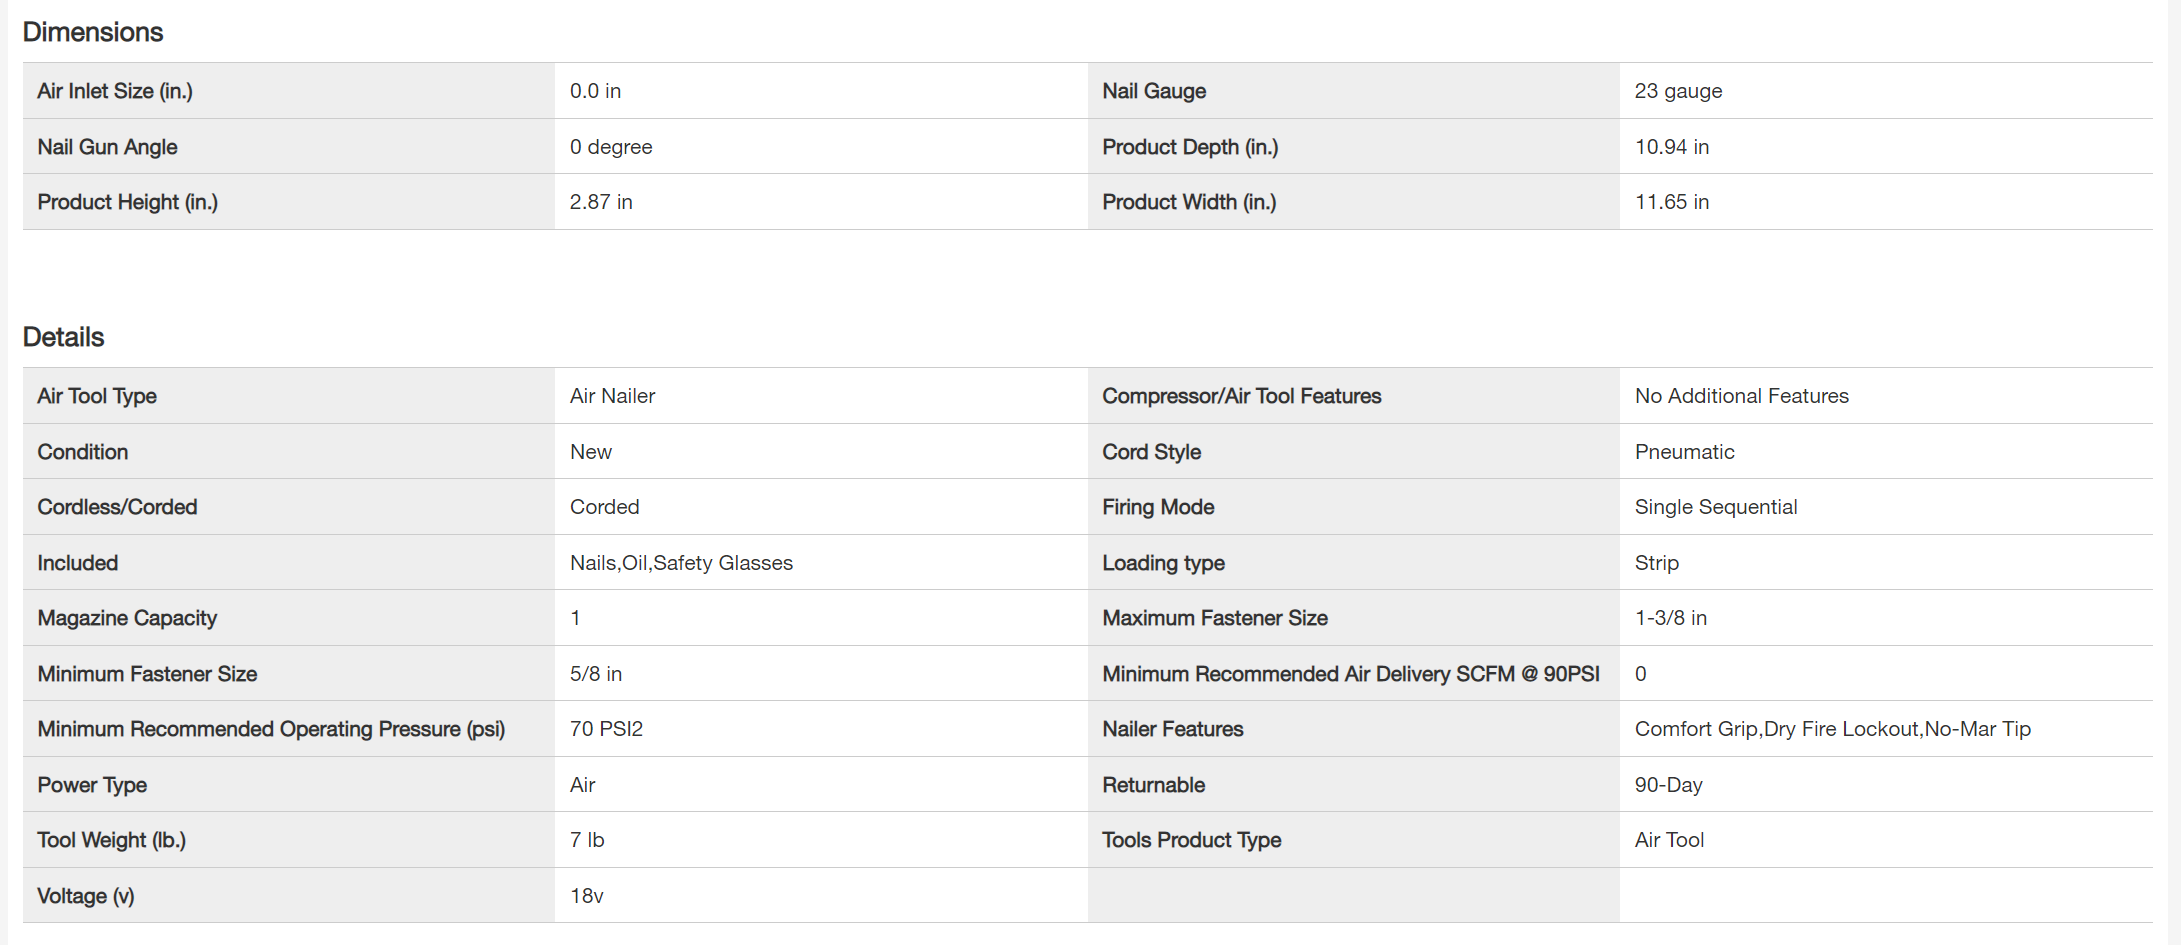Click the Maximum Fastener Size 1-3/8 in value
The width and height of the screenshot is (2181, 945).
tap(1670, 618)
